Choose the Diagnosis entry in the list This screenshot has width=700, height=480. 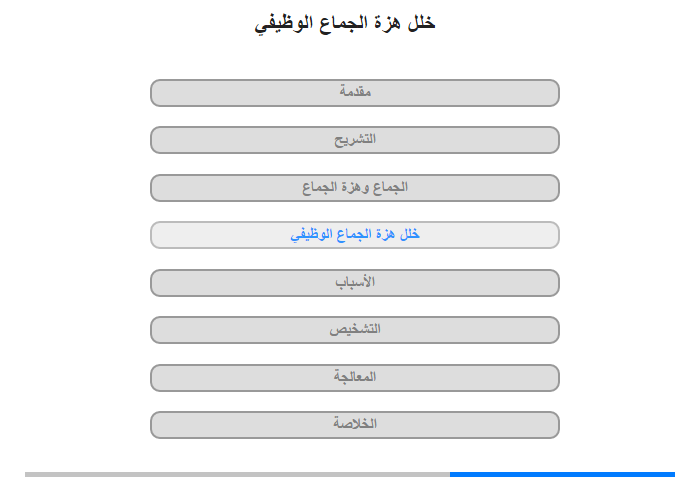354,330
